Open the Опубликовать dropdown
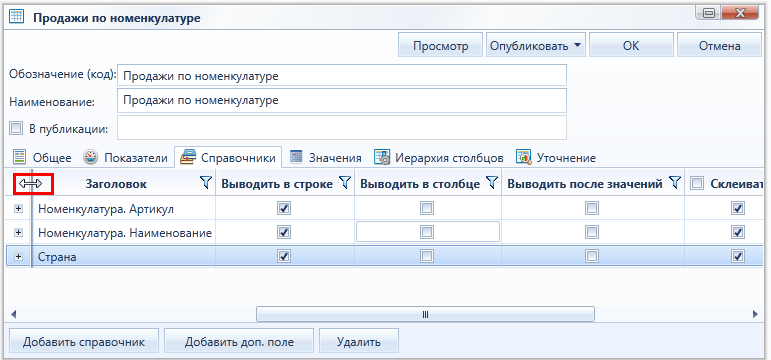 (536, 46)
